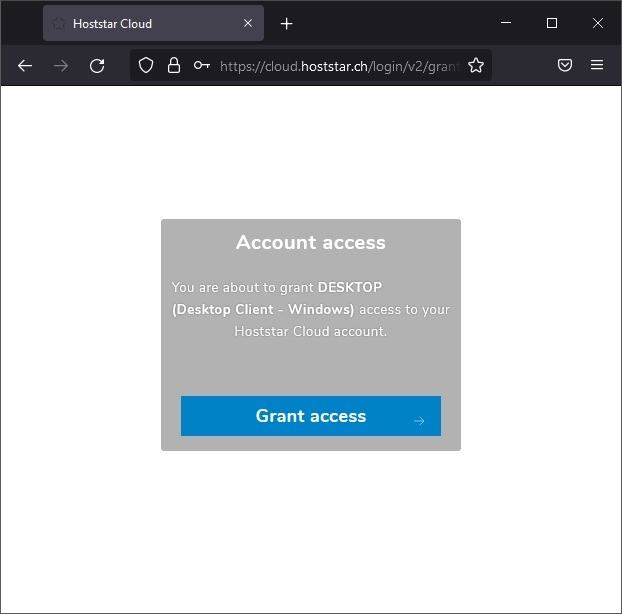
Task: Open saved logins key icon
Action: (202, 65)
